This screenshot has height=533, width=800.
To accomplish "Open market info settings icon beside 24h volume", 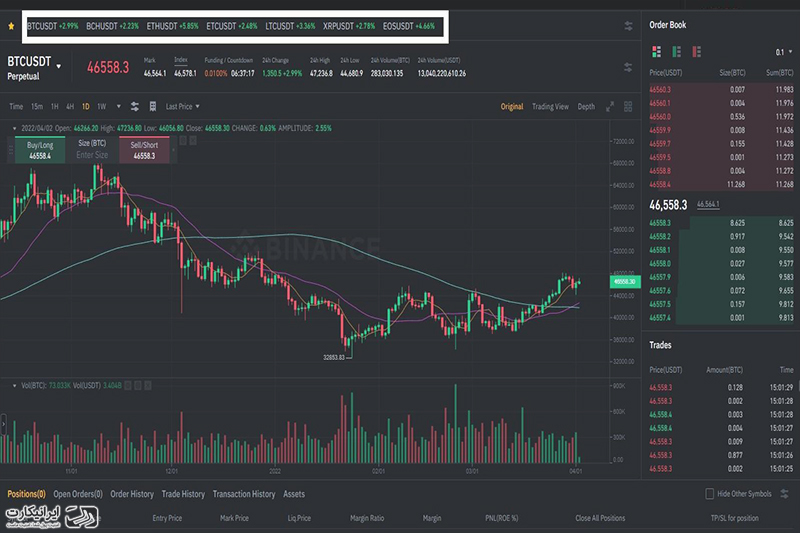I will coord(628,67).
